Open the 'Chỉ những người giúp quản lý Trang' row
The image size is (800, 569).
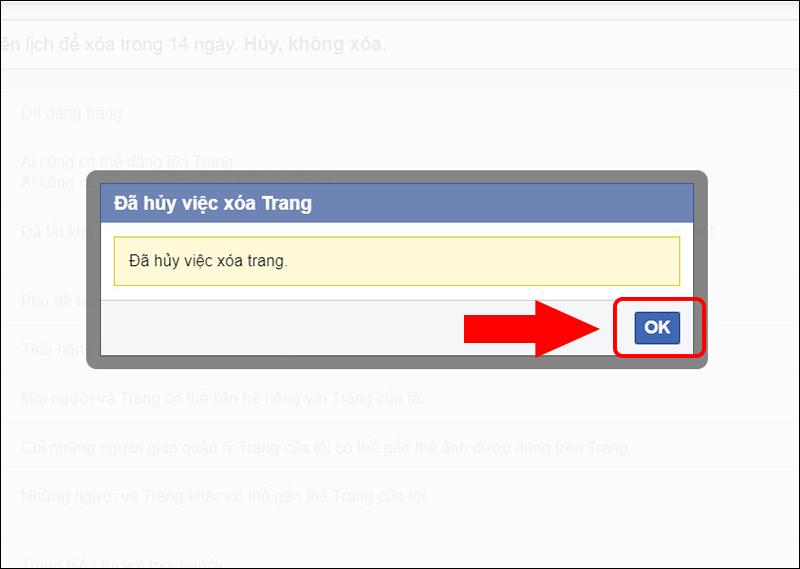[325, 448]
